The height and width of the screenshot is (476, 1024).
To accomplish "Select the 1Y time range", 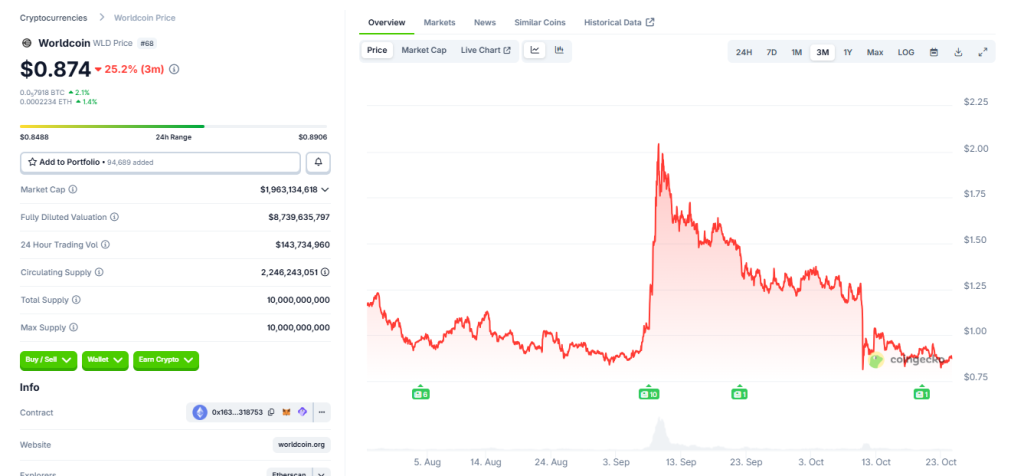I will pos(848,52).
